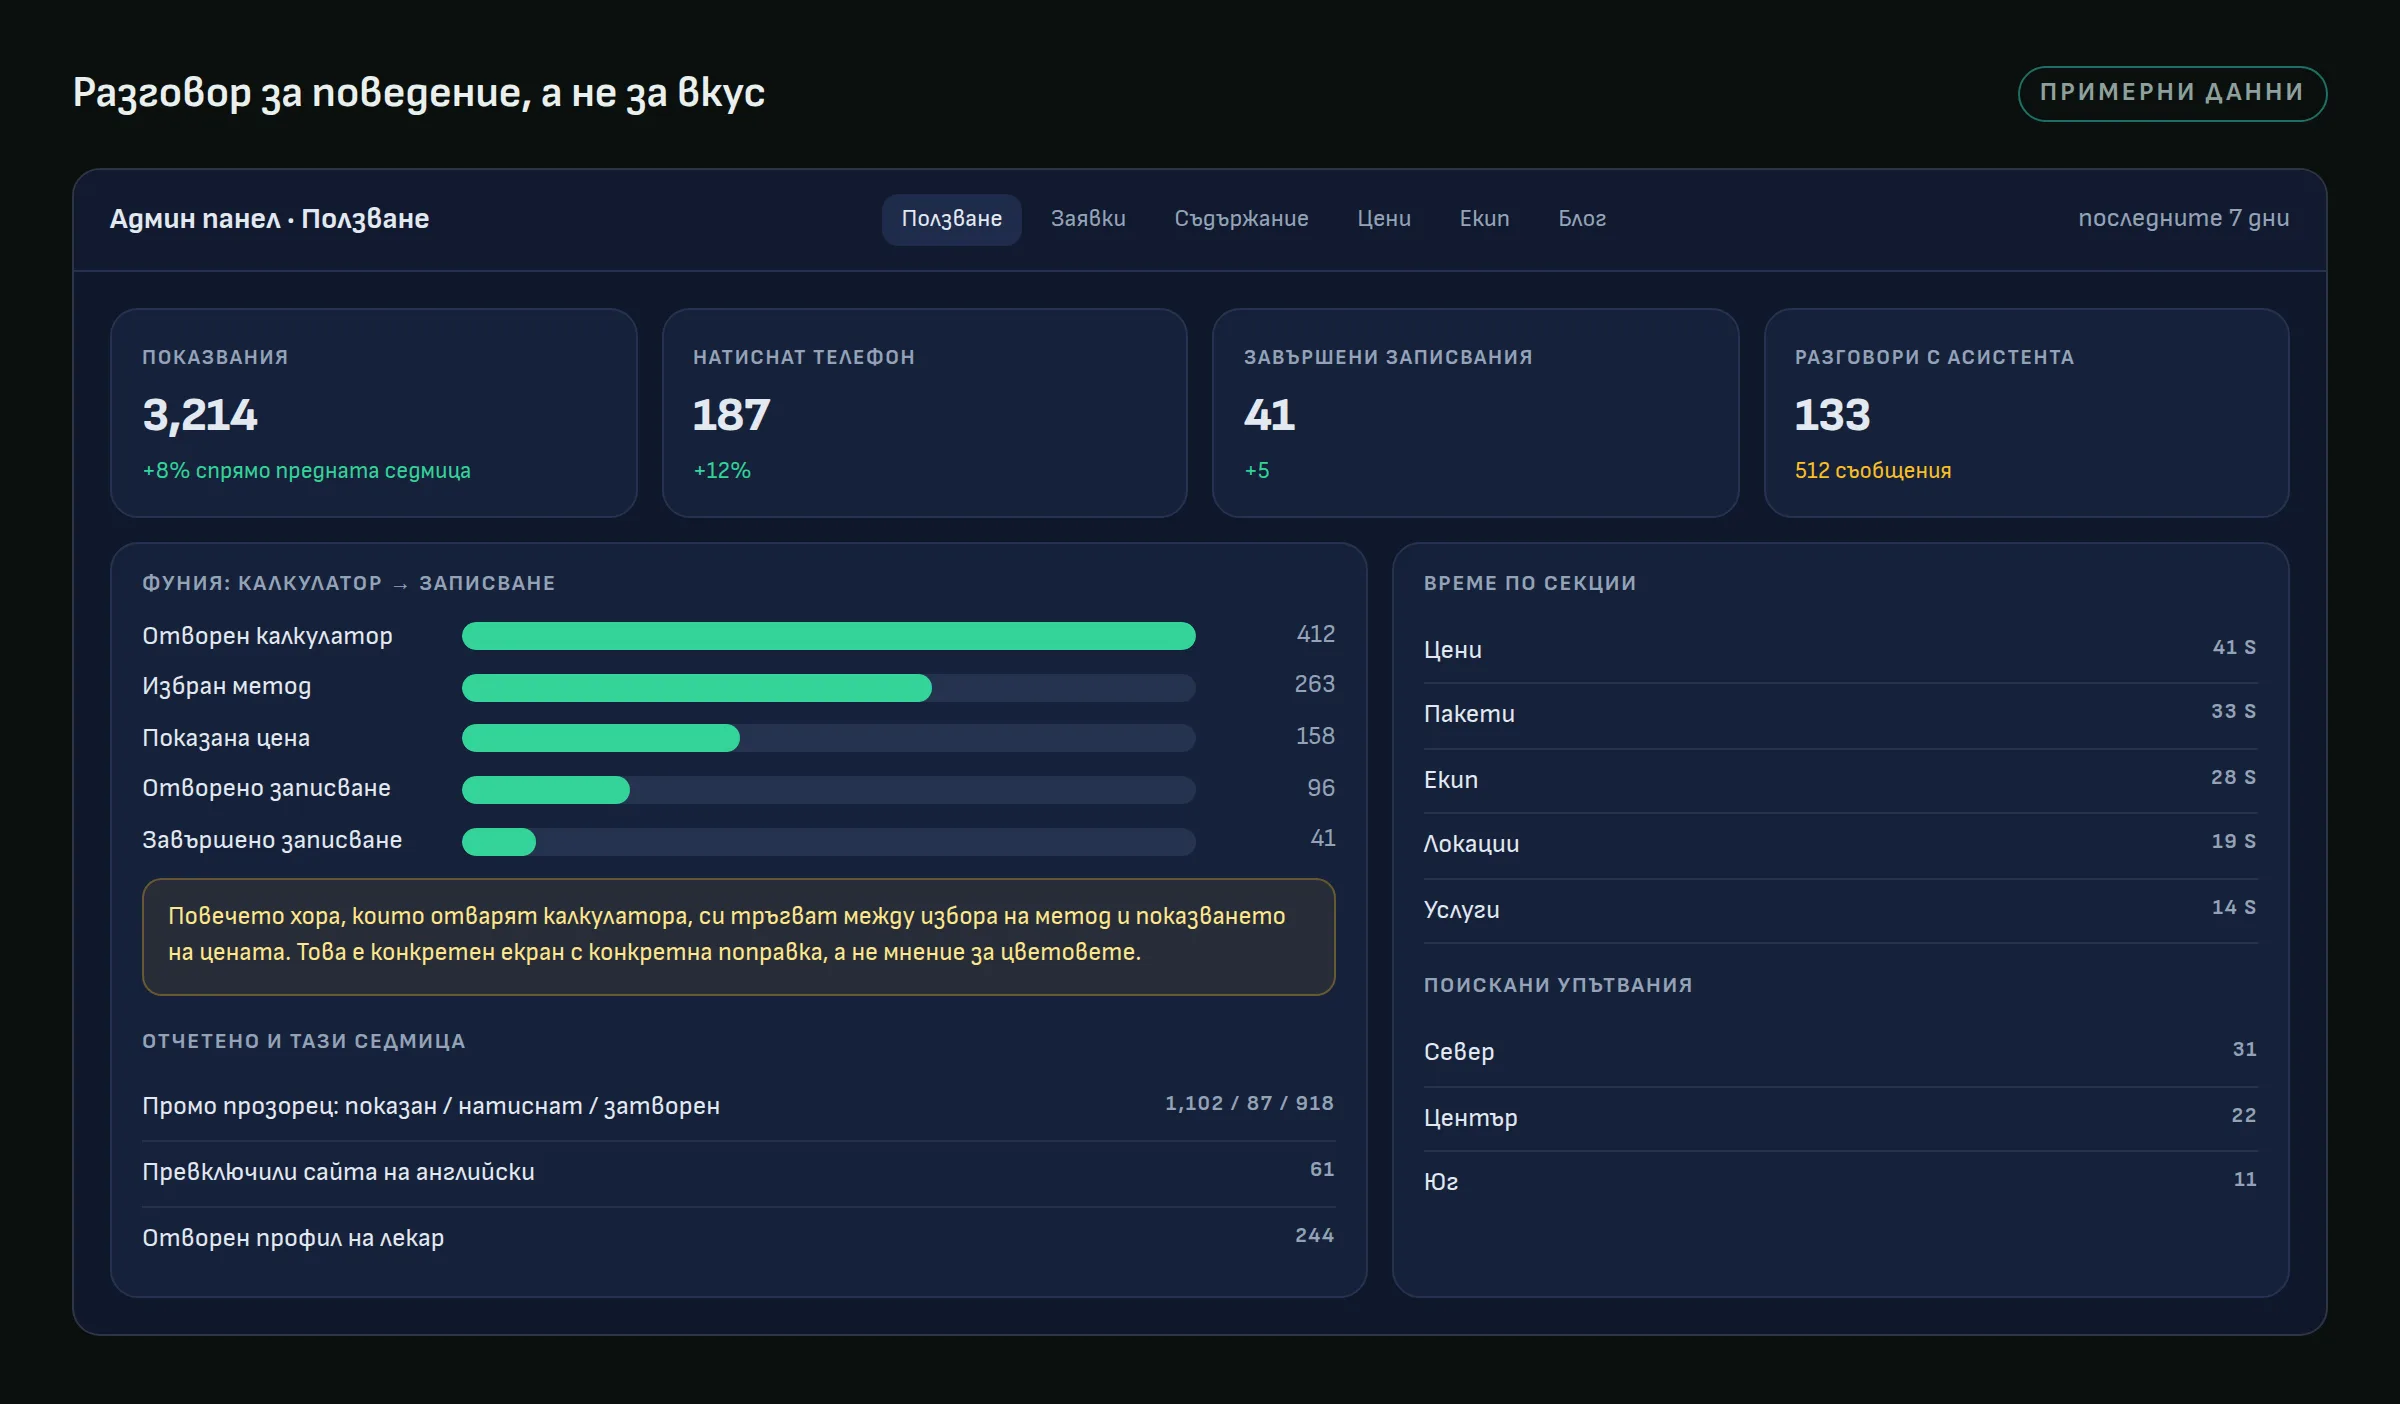Click the последните 7 дни period label
This screenshot has width=2400, height=1404.
(2183, 219)
